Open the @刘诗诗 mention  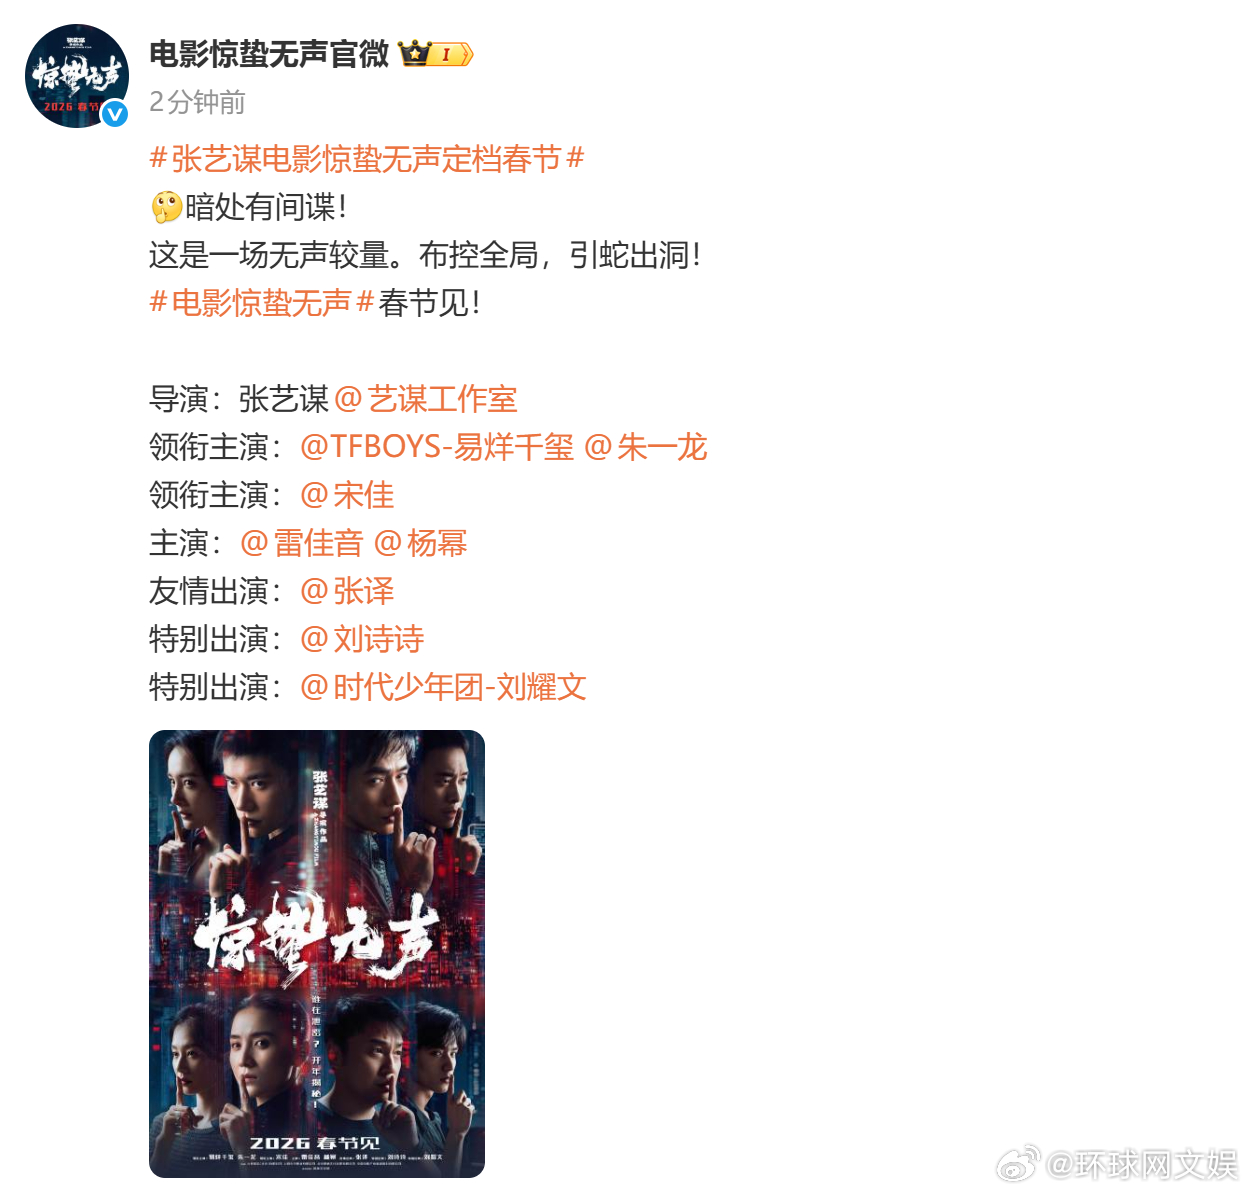(362, 638)
